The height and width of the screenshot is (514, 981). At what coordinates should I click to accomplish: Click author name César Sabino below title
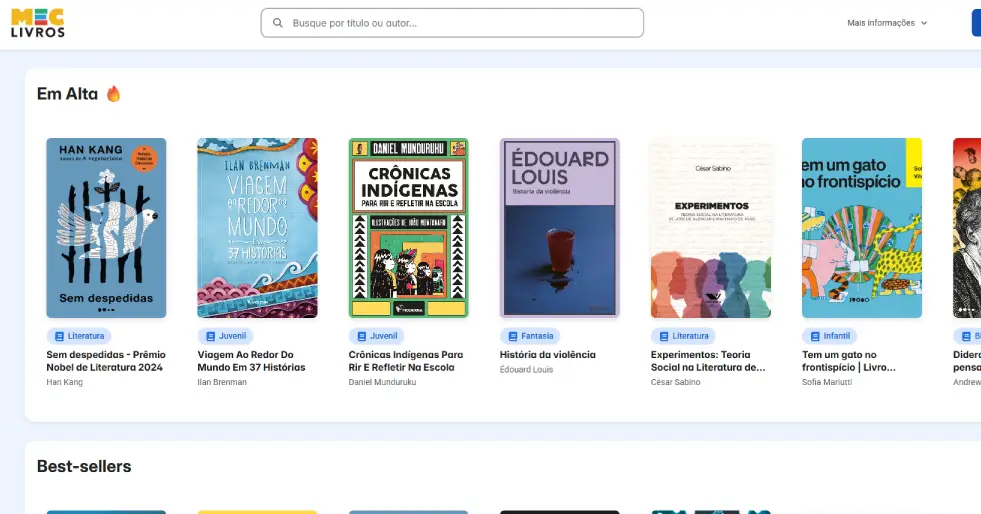676,382
